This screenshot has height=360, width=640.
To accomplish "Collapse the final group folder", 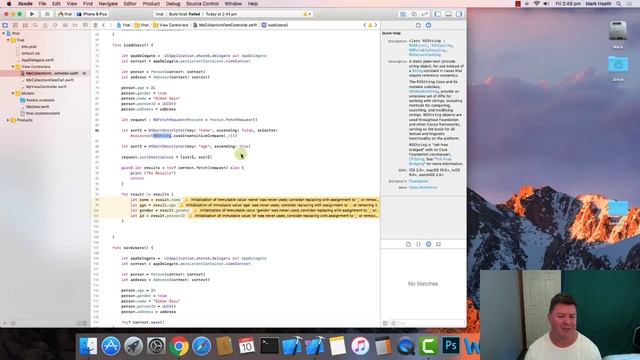I will pos(8,40).
